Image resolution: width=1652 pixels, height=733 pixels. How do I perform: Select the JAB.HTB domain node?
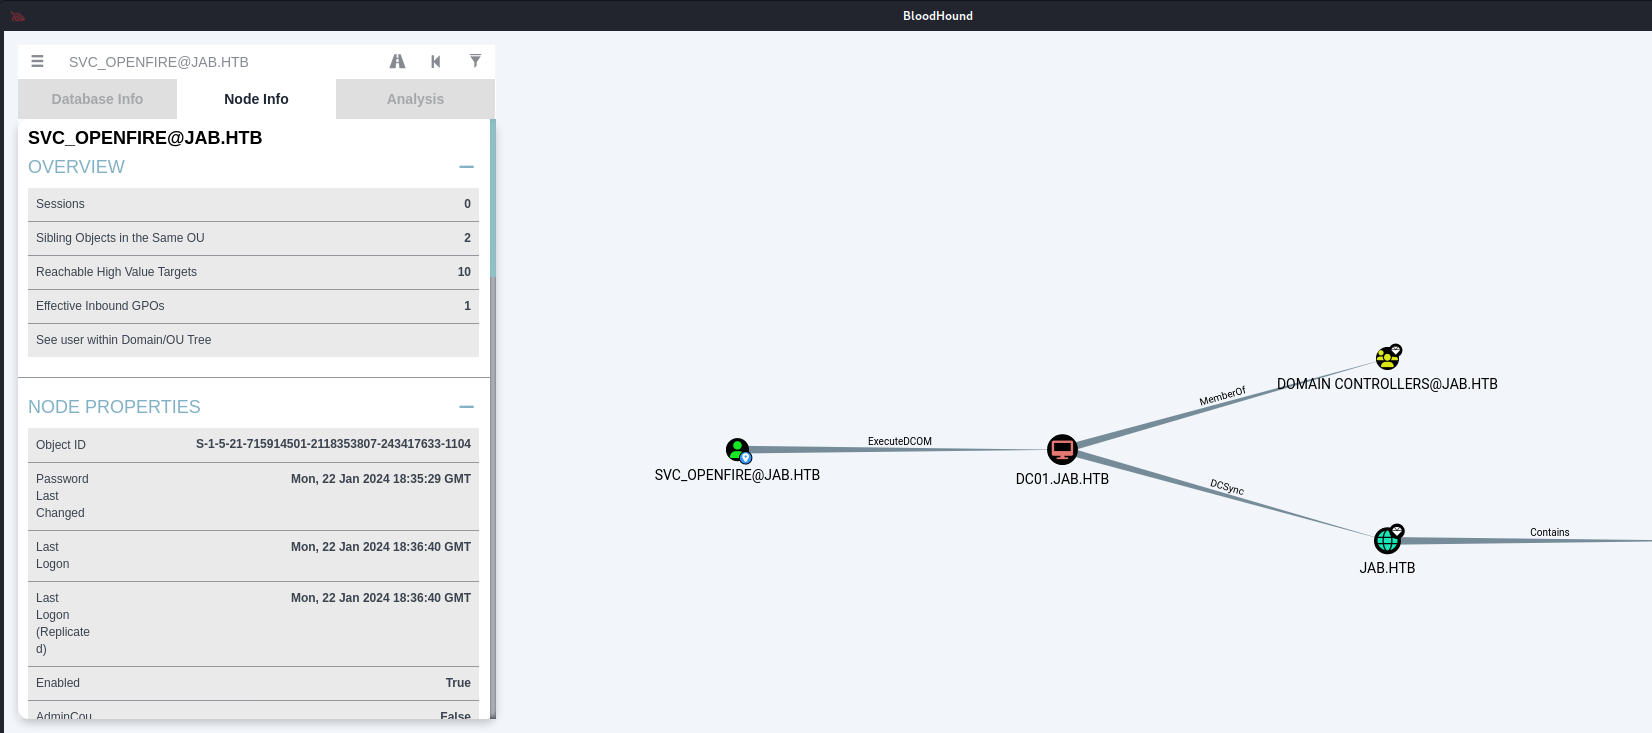pos(1387,540)
